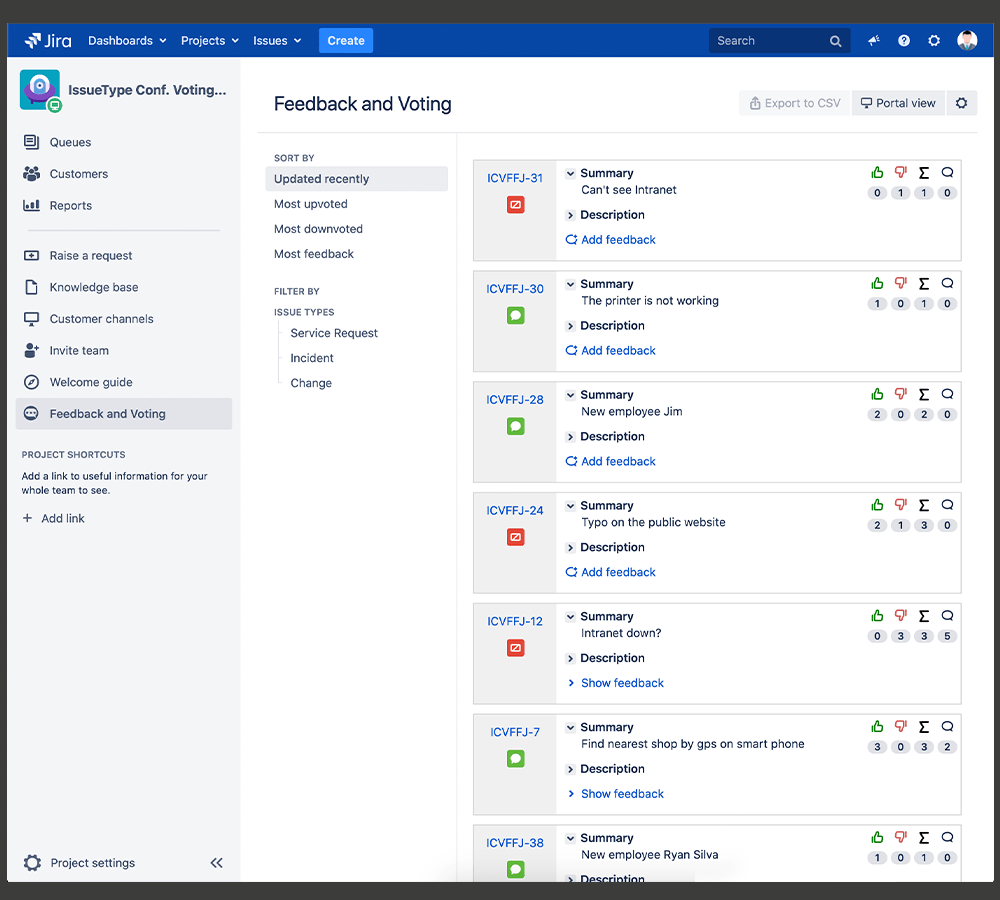Click thumbs-down icon on ICVFFJ-30 issue
1000x900 pixels.
coord(900,283)
